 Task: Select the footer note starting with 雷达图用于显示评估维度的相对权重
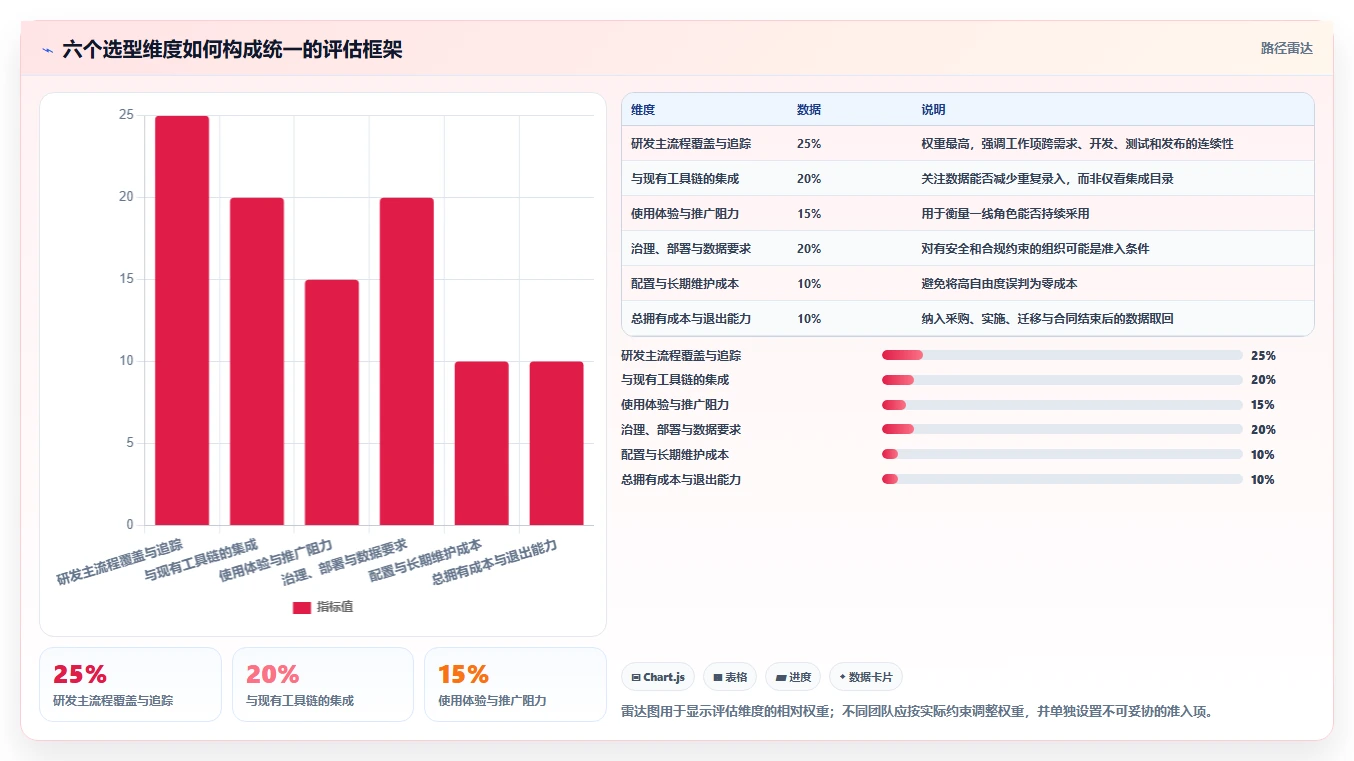coord(918,712)
